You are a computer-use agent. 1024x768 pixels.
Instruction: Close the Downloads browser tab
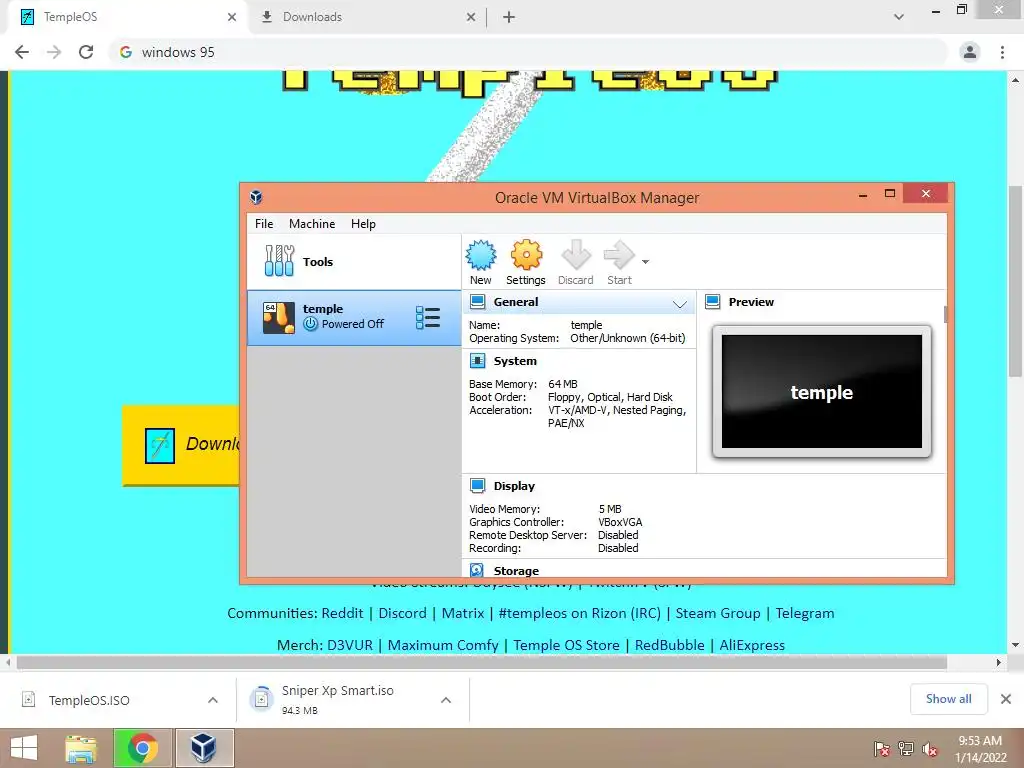click(x=471, y=17)
